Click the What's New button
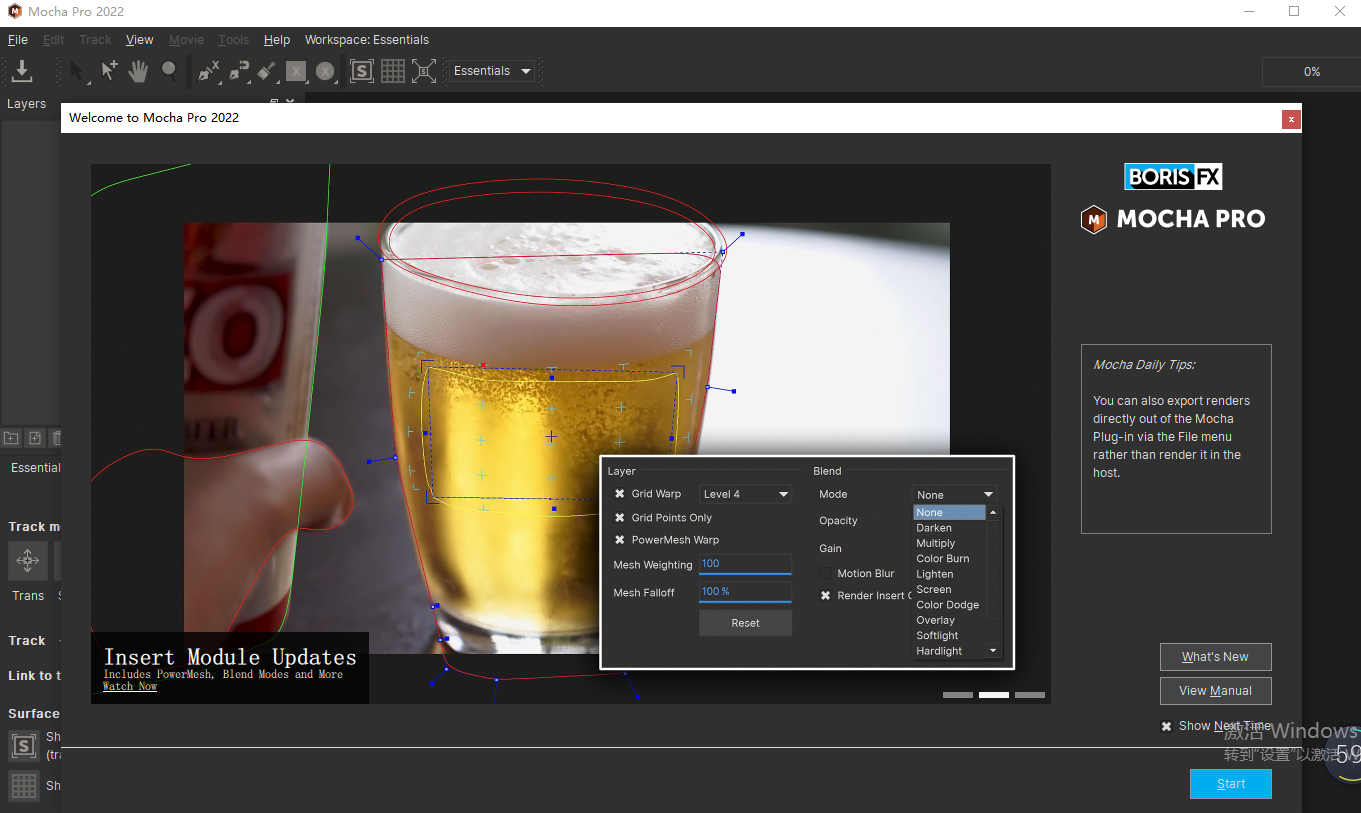Image resolution: width=1361 pixels, height=813 pixels. pyautogui.click(x=1215, y=657)
